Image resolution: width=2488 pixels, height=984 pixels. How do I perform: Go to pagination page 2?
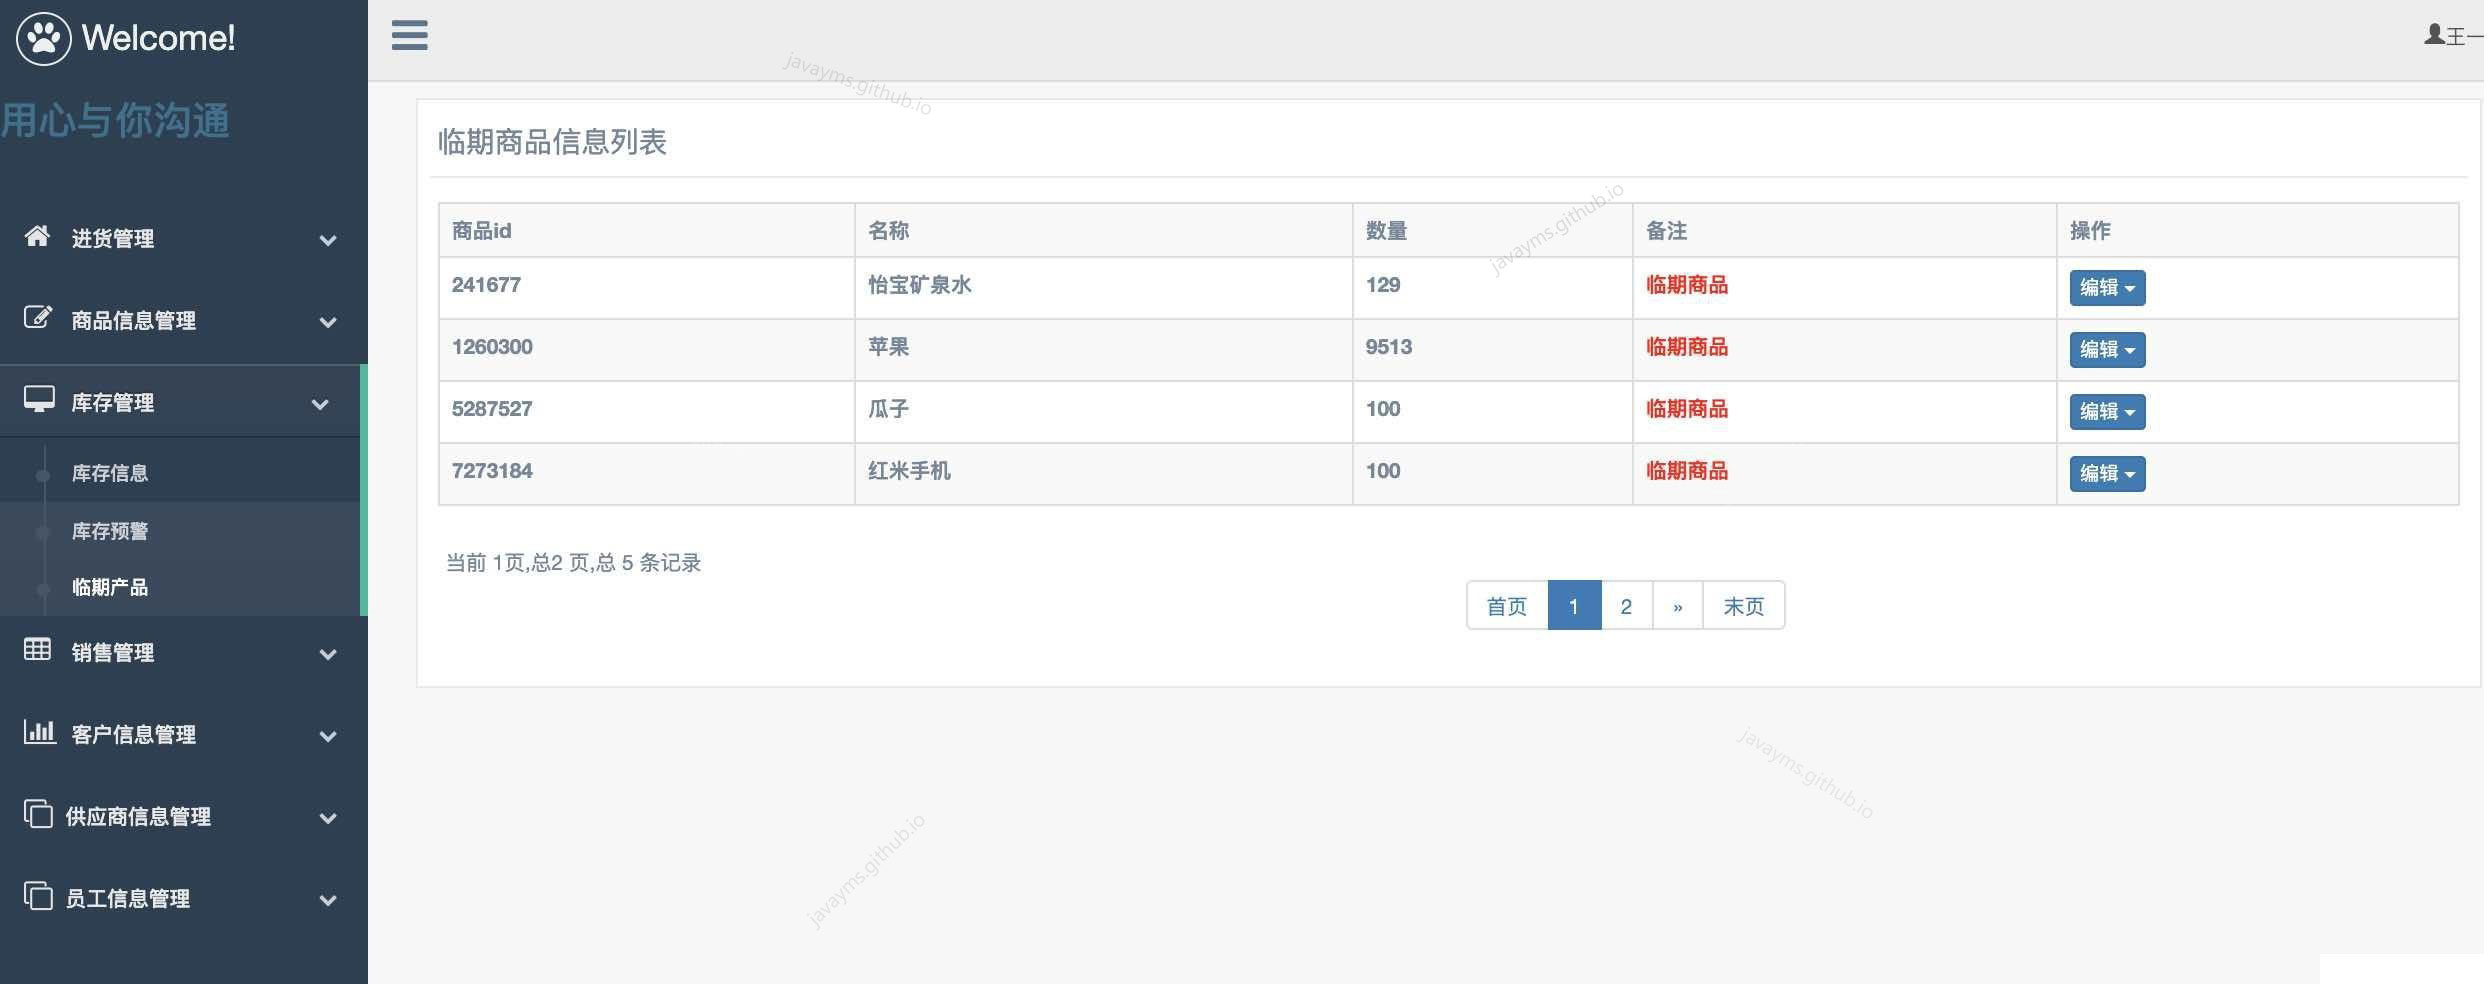tap(1626, 605)
